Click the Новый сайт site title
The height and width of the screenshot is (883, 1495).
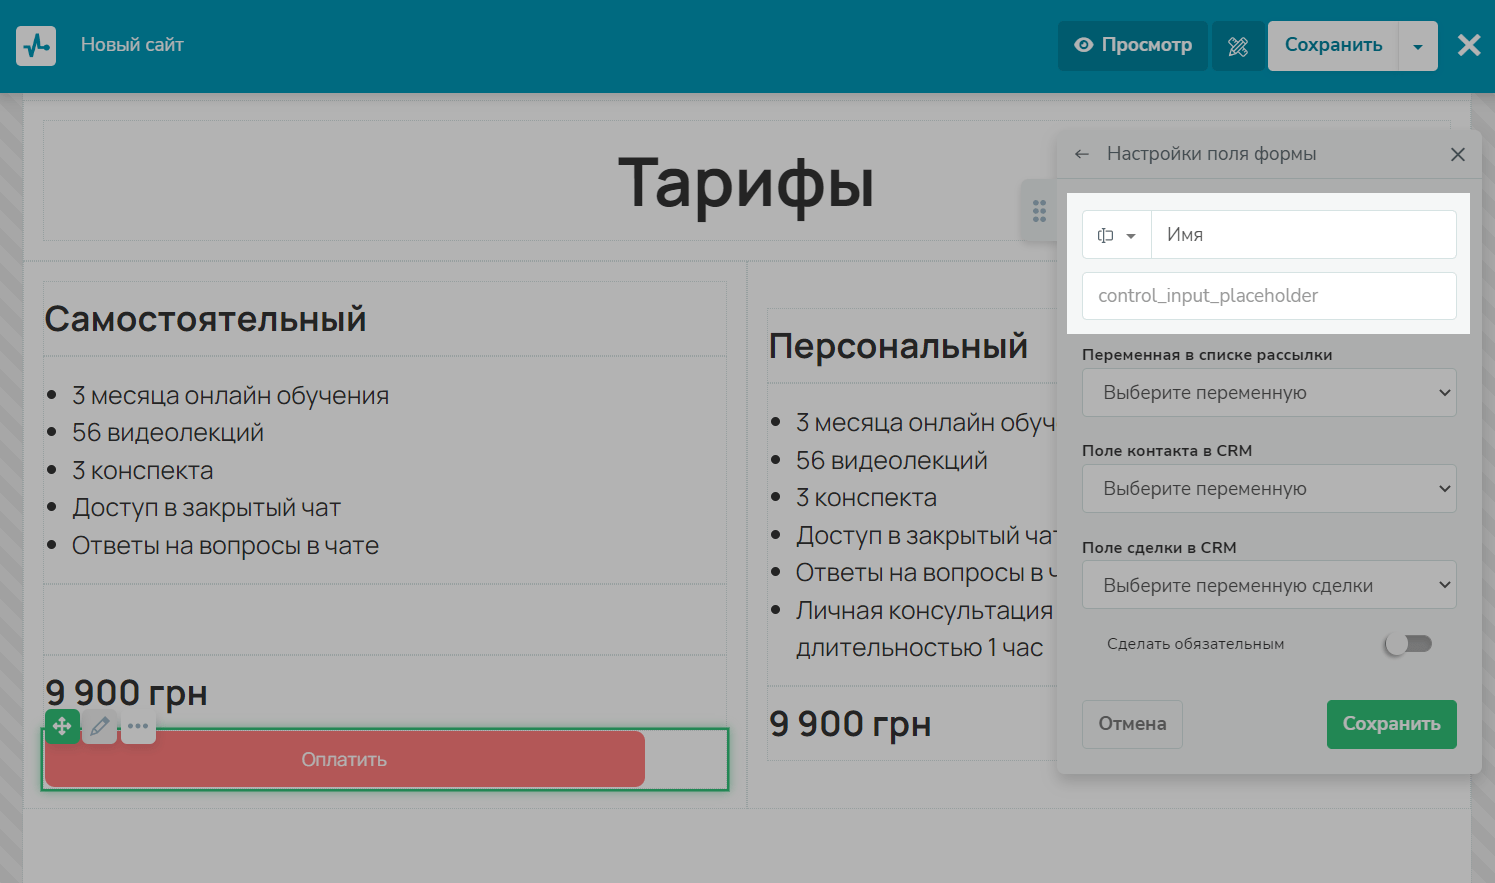[x=132, y=45]
